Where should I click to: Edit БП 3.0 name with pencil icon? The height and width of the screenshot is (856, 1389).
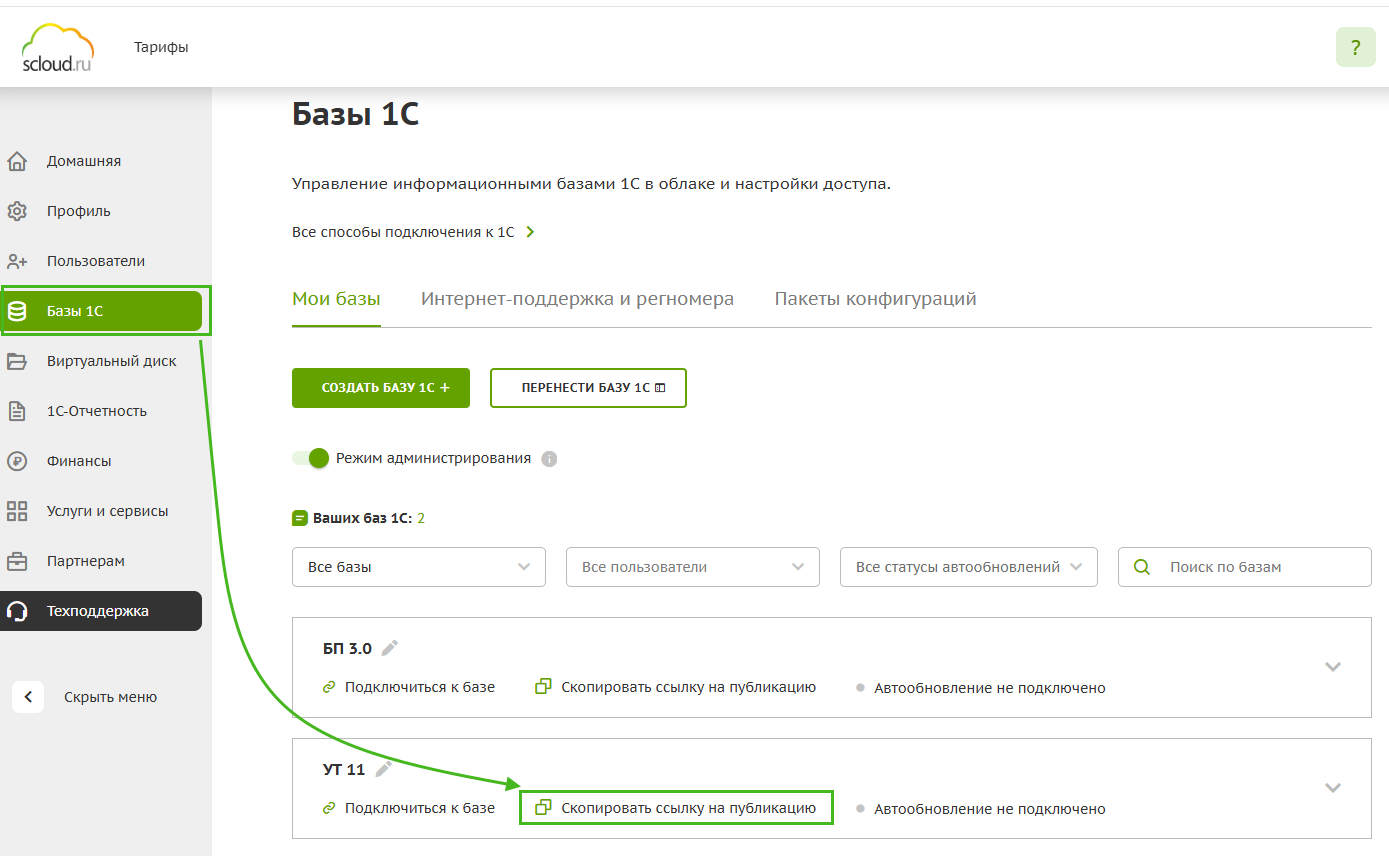coord(390,648)
